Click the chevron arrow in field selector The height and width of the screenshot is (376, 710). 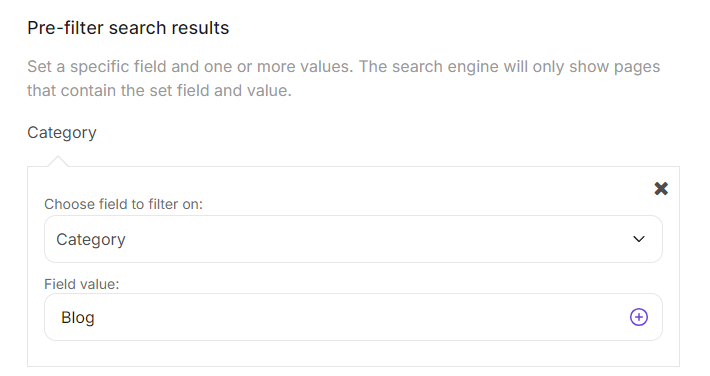(638, 239)
